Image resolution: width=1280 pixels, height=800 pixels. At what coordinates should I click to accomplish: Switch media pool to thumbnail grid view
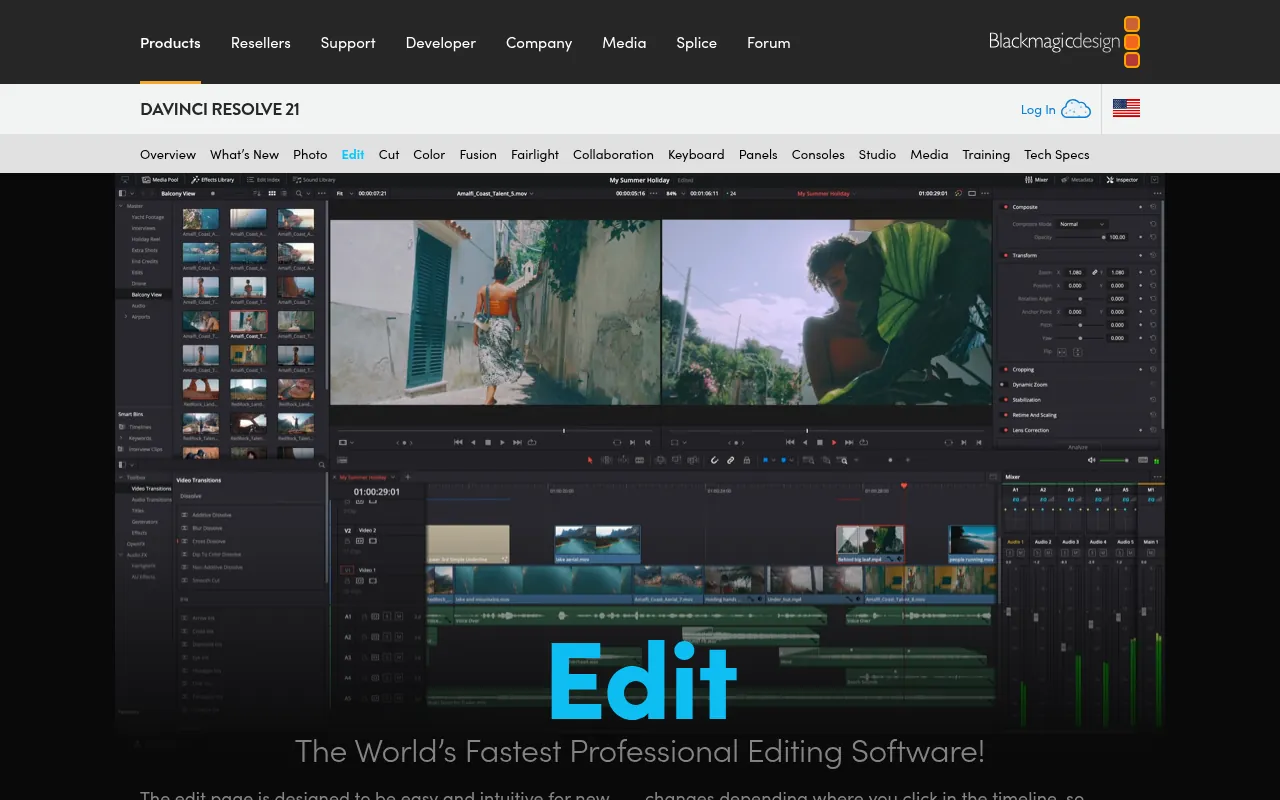(x=272, y=193)
